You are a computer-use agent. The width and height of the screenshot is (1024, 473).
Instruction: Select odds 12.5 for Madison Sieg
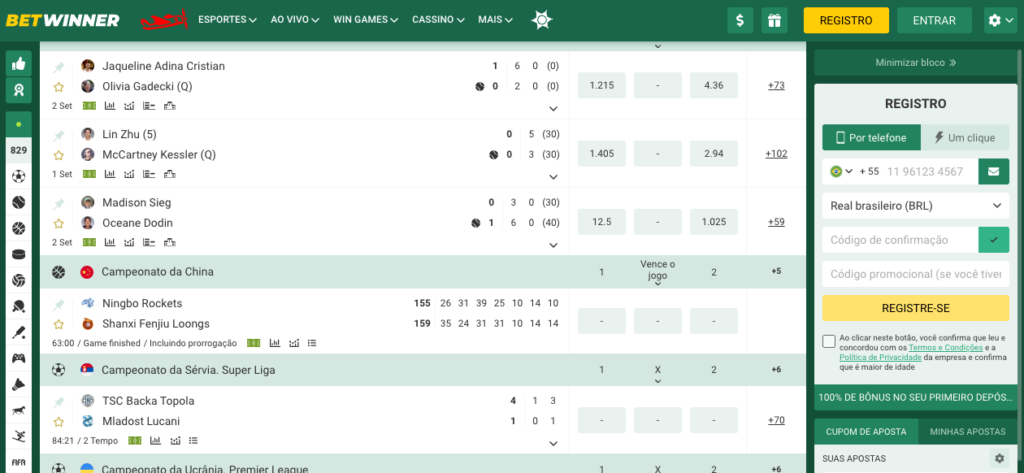click(602, 222)
